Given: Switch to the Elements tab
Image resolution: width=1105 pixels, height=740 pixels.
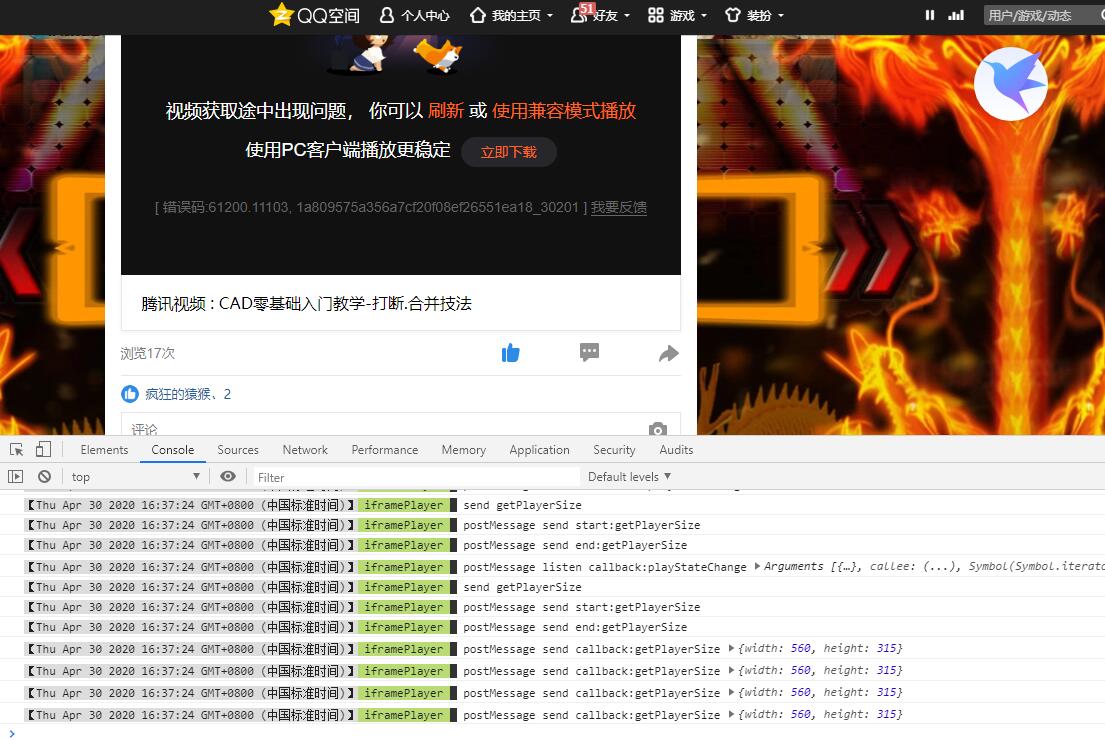Looking at the screenshot, I should (104, 450).
